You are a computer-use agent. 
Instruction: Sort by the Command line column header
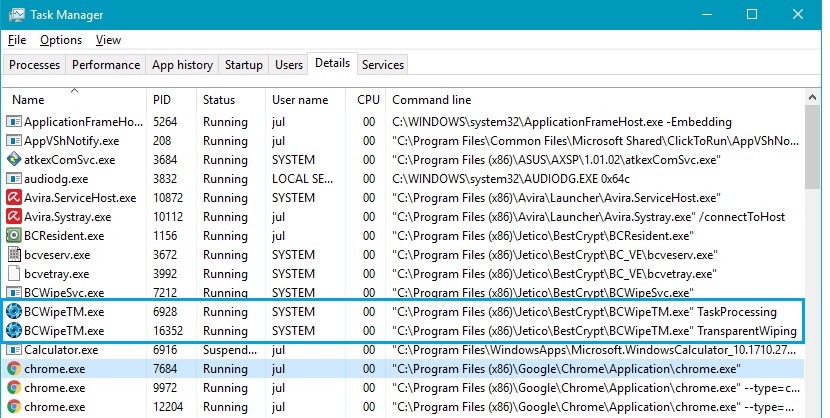pos(595,99)
